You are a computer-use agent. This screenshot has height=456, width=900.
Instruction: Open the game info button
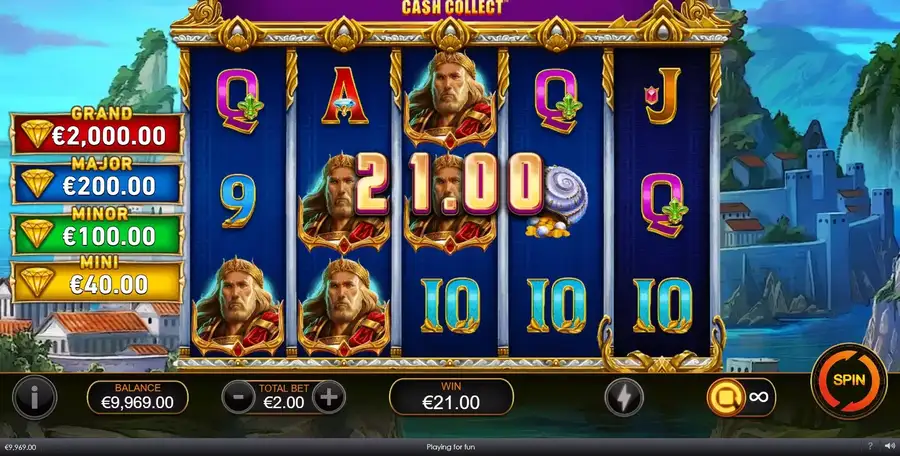(34, 397)
